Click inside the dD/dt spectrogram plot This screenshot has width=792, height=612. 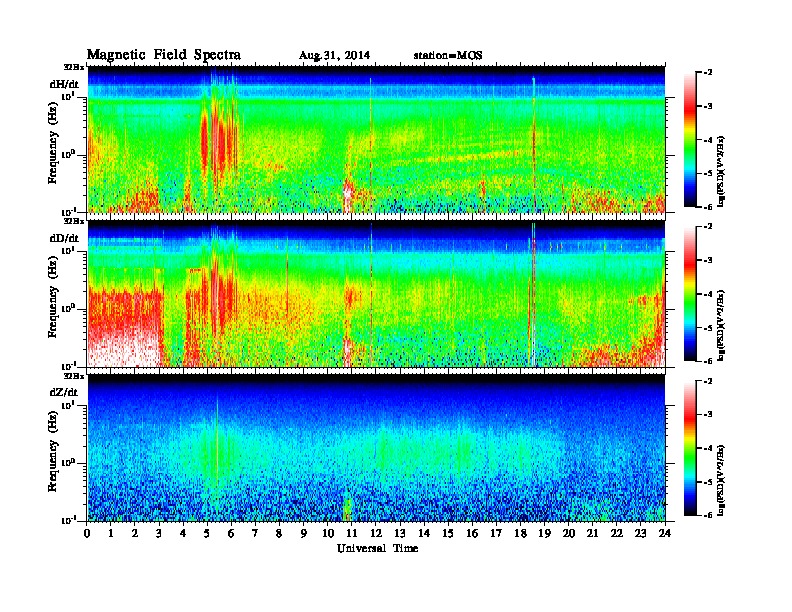pos(376,293)
